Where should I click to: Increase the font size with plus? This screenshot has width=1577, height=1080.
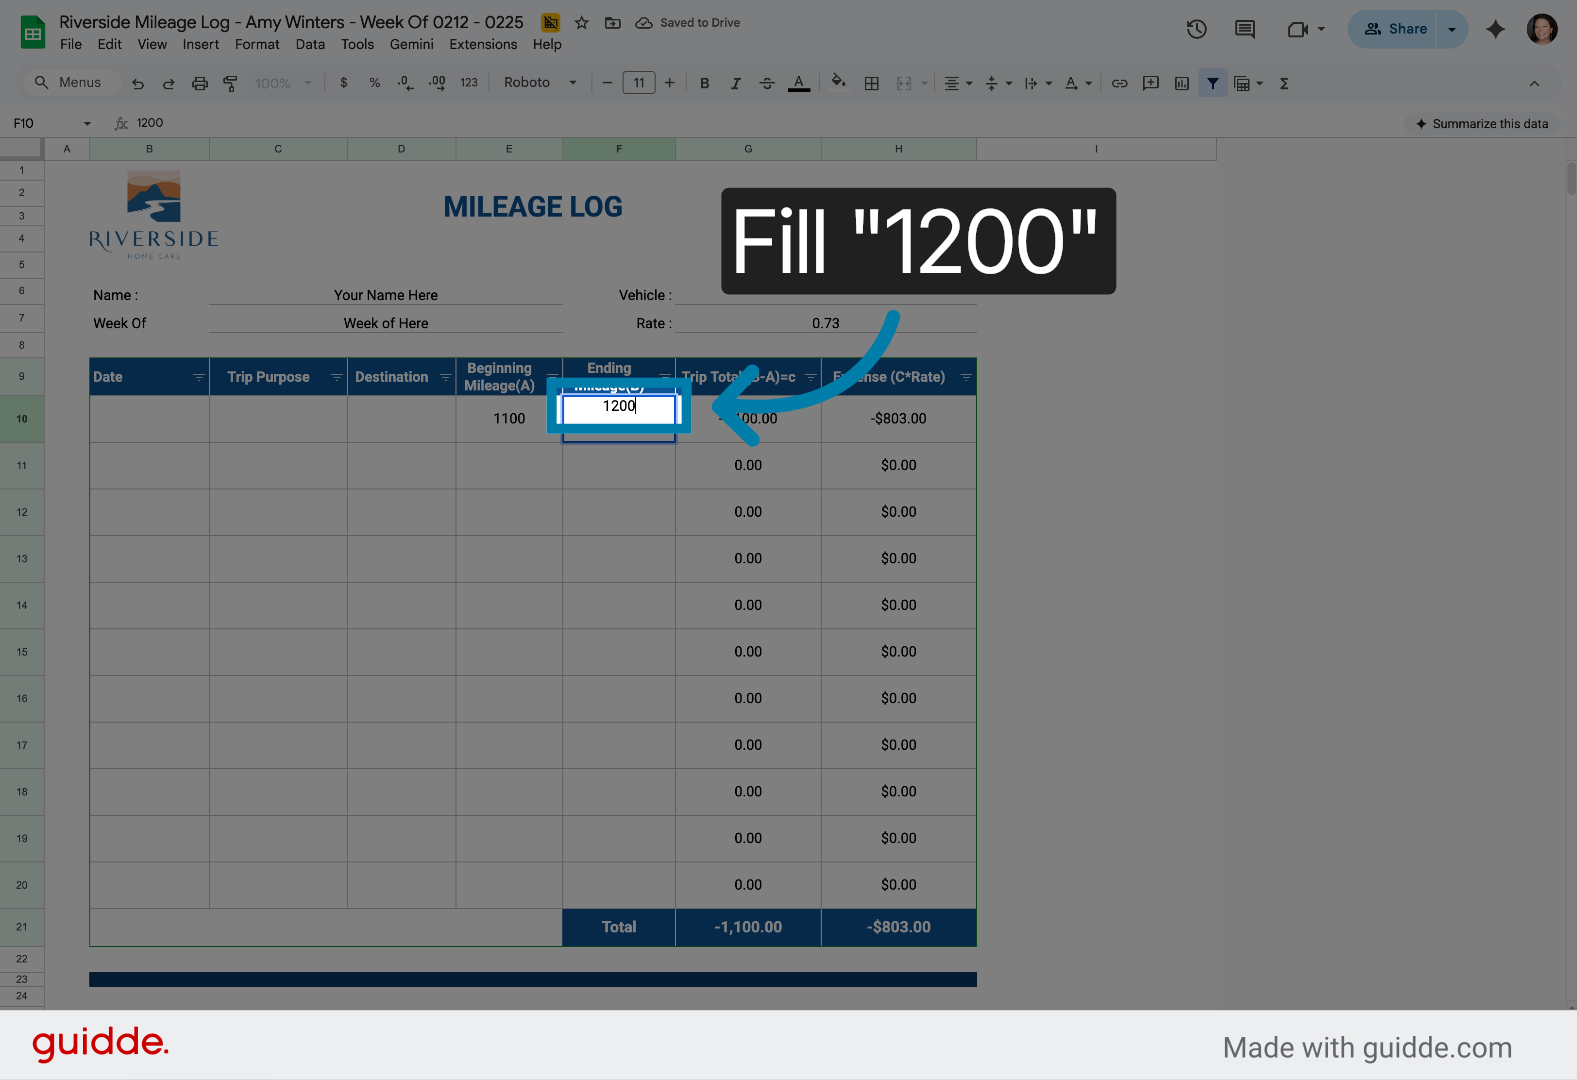[x=670, y=83]
